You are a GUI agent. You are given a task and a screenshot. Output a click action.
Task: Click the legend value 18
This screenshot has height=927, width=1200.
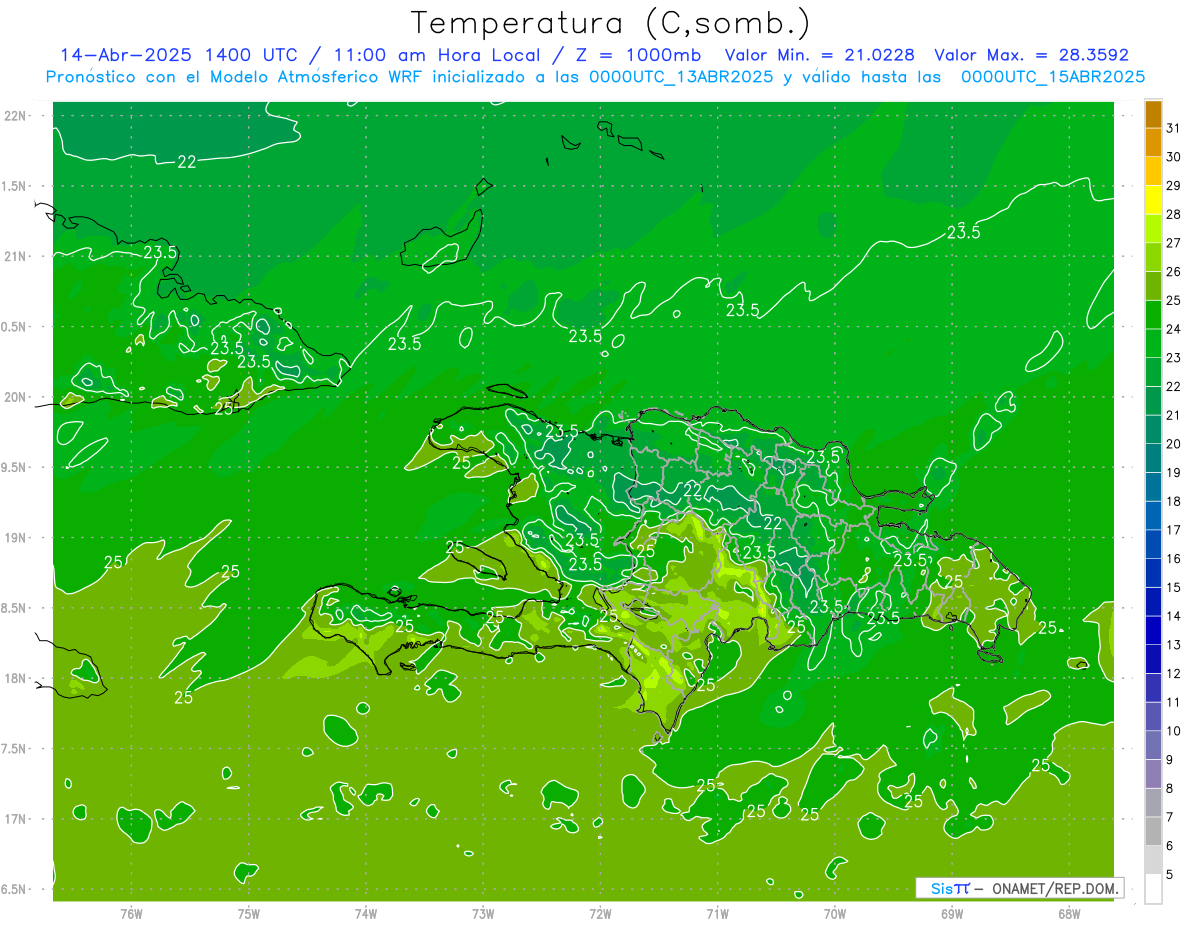tap(1174, 501)
